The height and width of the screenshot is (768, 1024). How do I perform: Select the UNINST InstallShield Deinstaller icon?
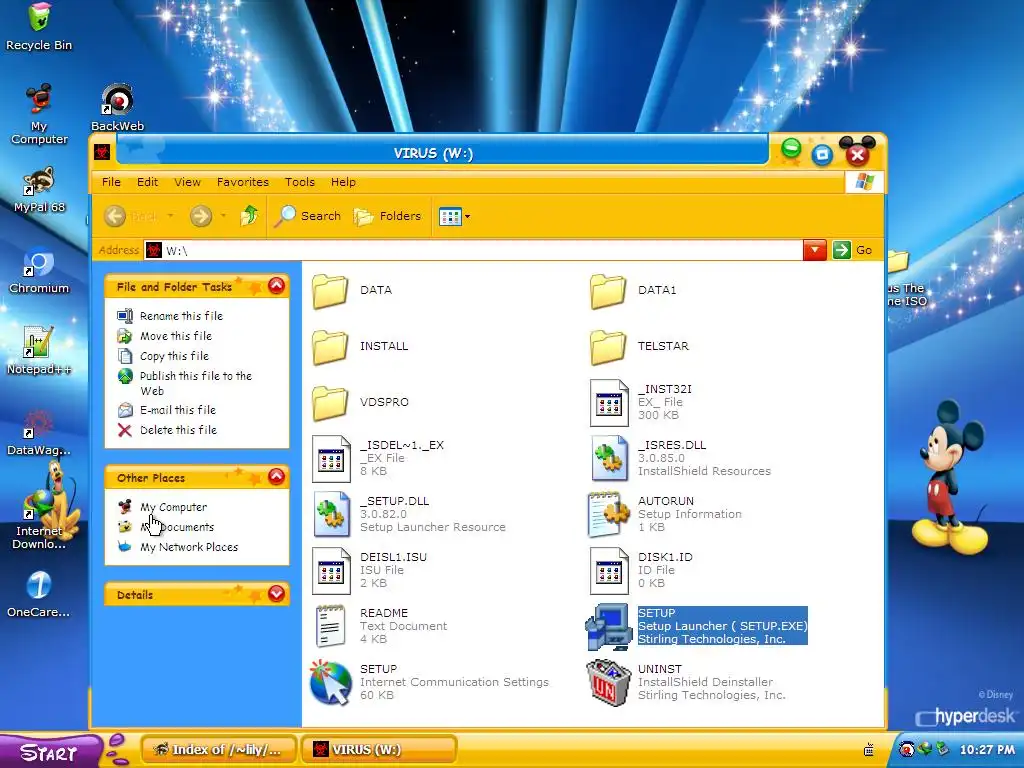pyautogui.click(x=609, y=683)
